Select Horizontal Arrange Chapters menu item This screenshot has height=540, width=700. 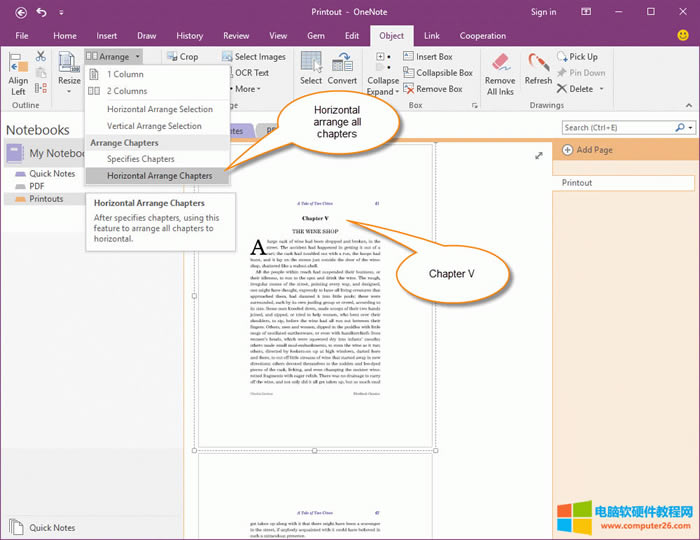[159, 176]
